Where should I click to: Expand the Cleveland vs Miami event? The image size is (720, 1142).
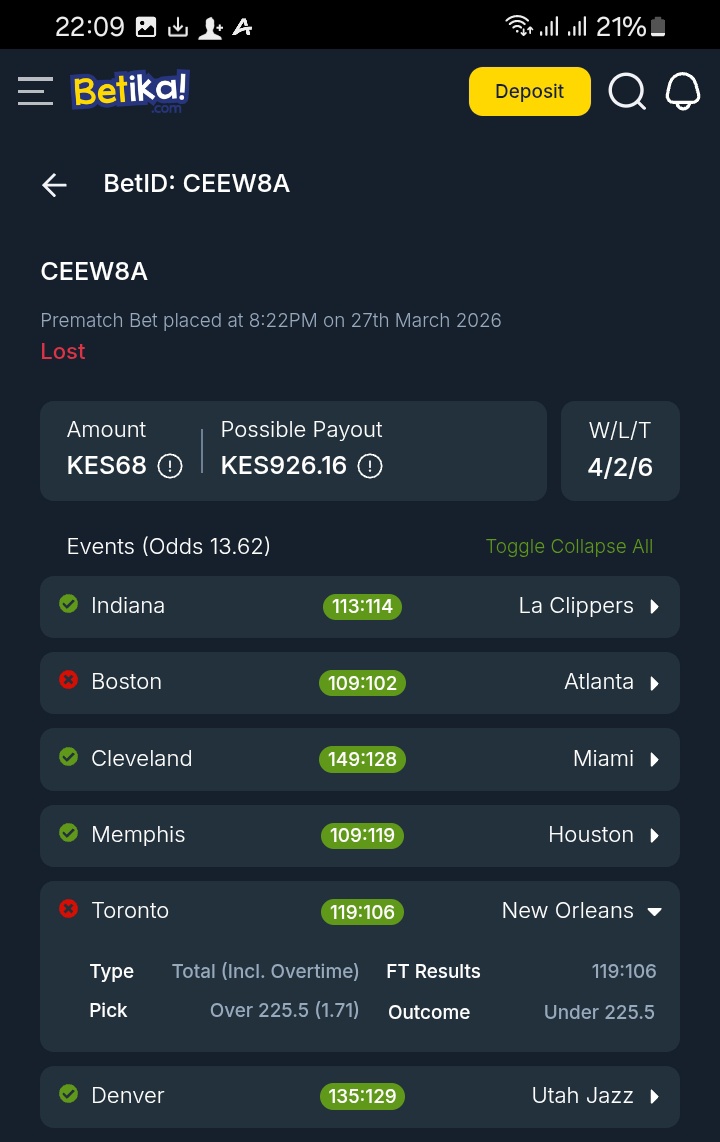tap(655, 759)
